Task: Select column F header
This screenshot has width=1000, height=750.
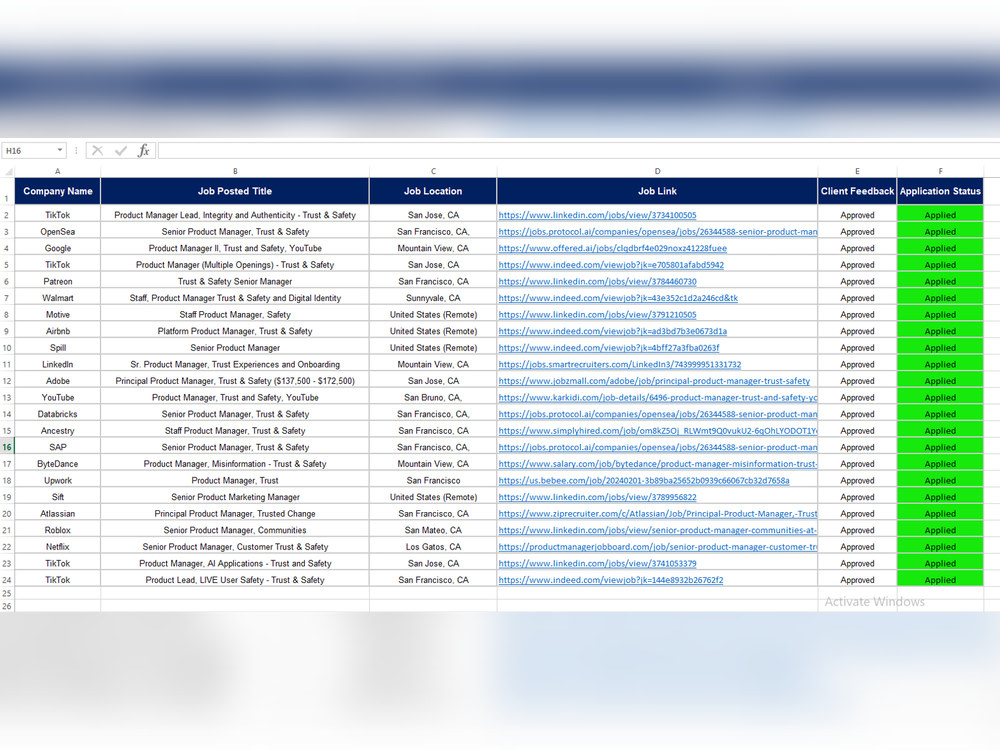Action: [x=940, y=171]
